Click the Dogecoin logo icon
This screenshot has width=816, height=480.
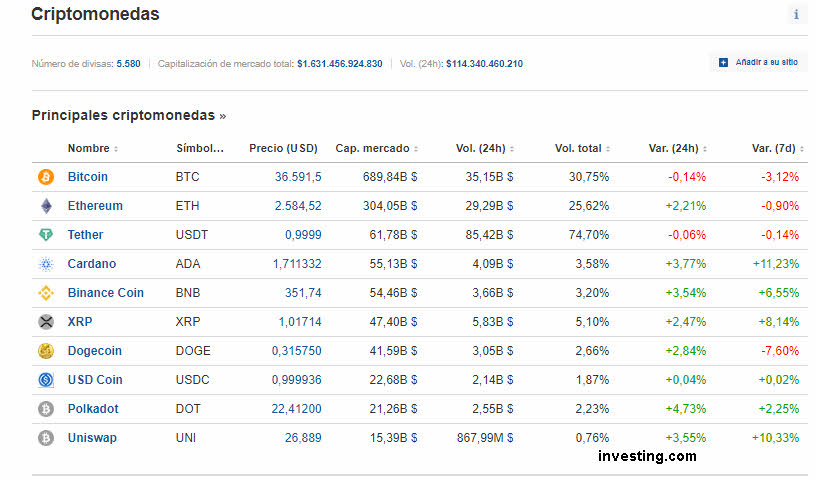45,351
